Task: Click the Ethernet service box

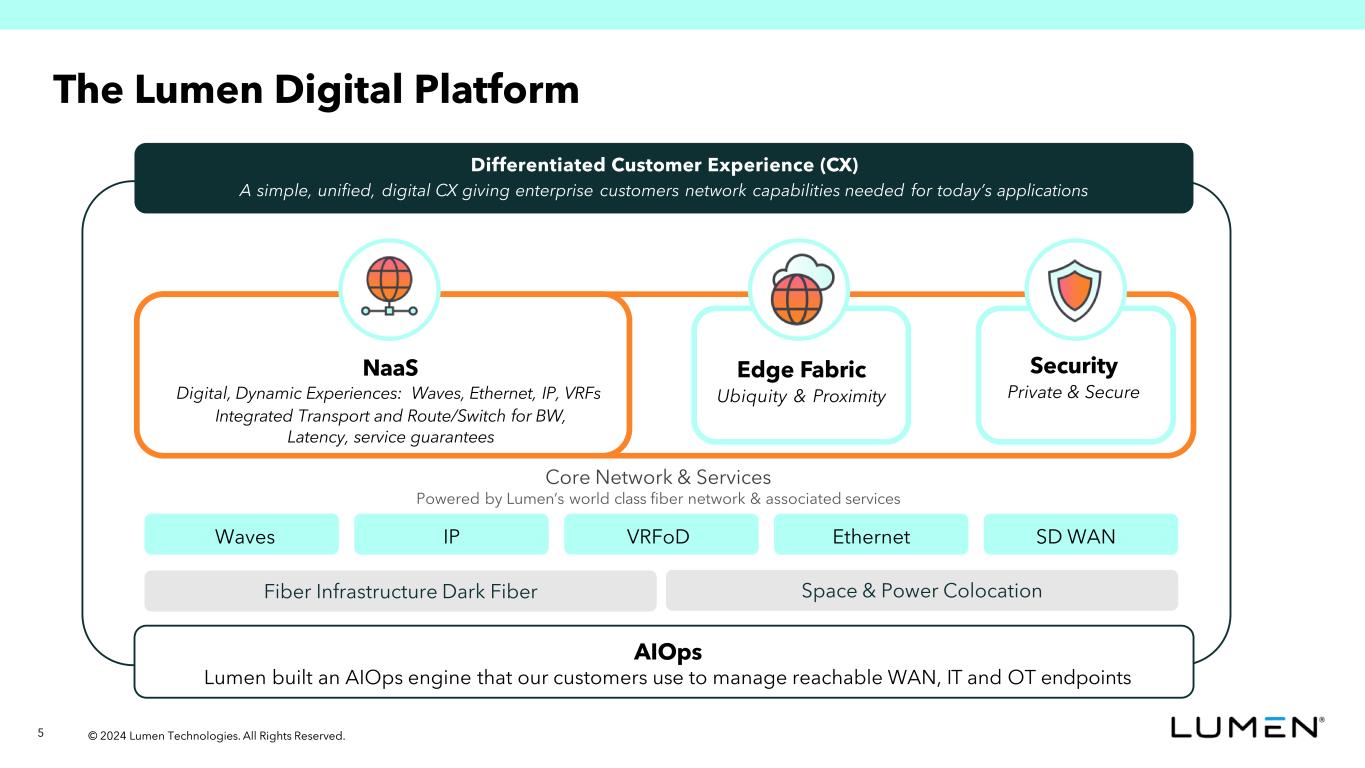Action: pos(871,535)
